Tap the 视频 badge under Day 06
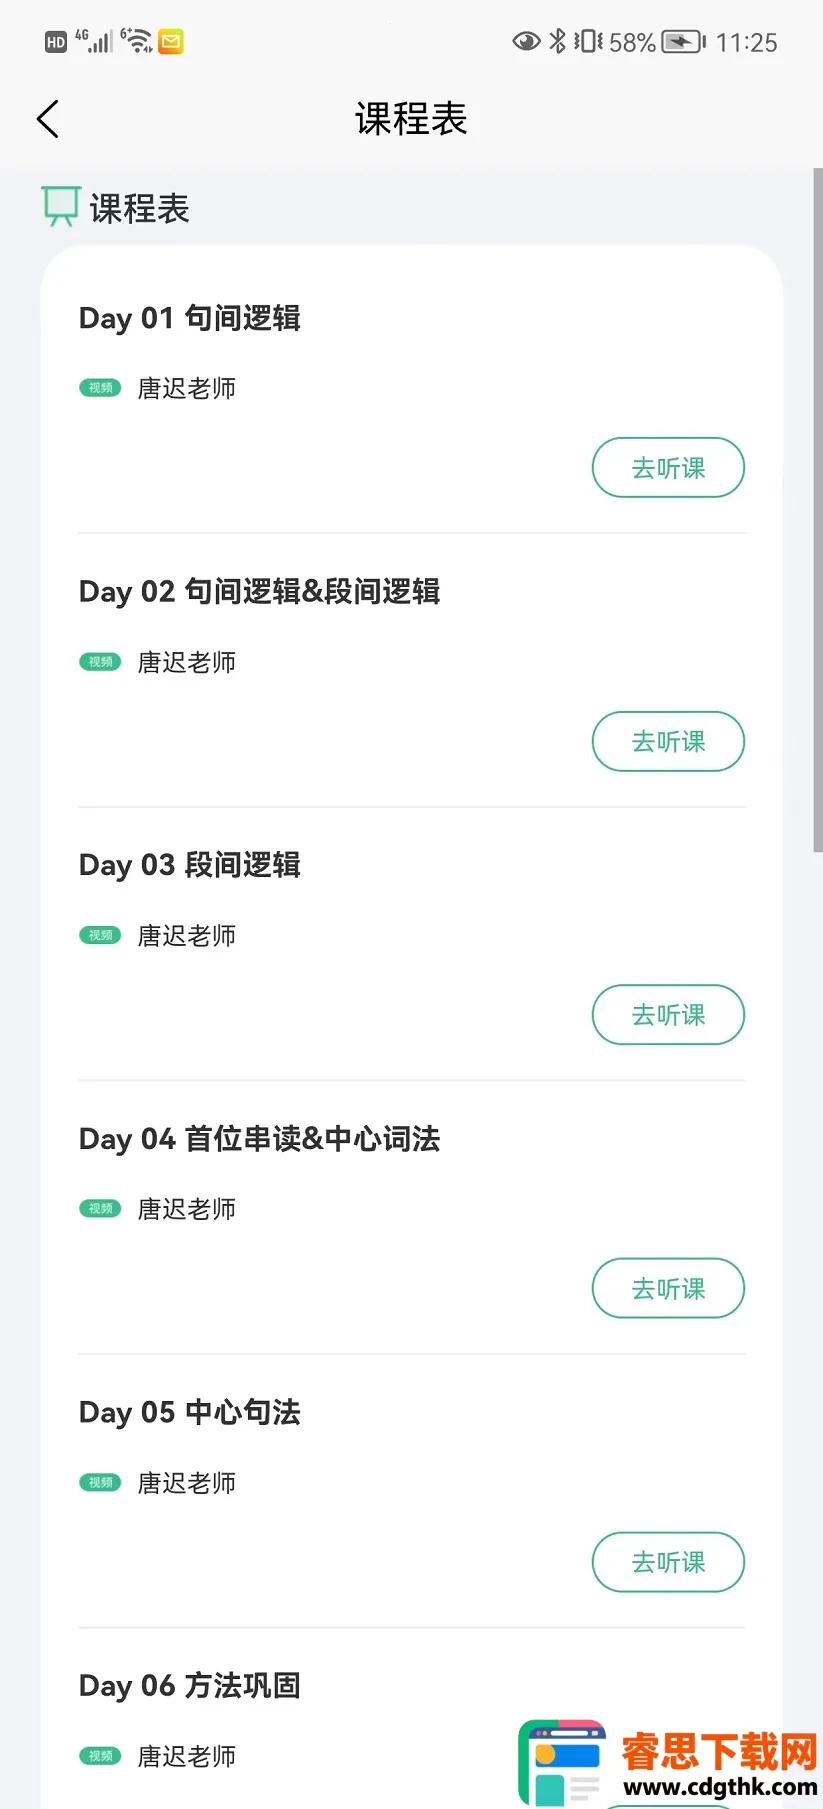 coord(100,1756)
